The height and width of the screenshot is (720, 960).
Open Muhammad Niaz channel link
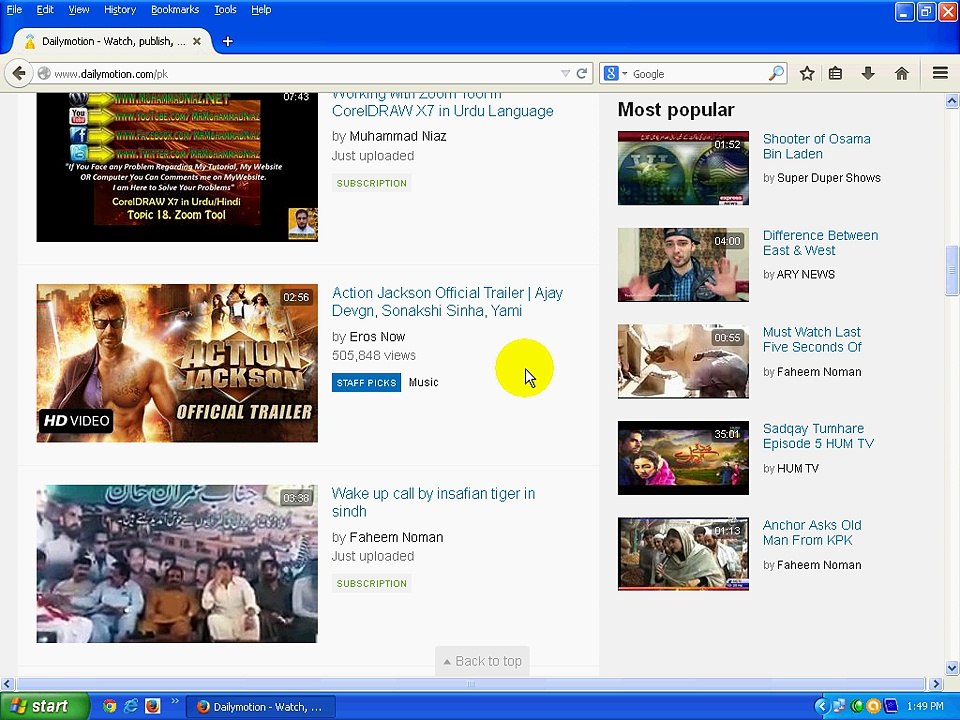point(397,137)
